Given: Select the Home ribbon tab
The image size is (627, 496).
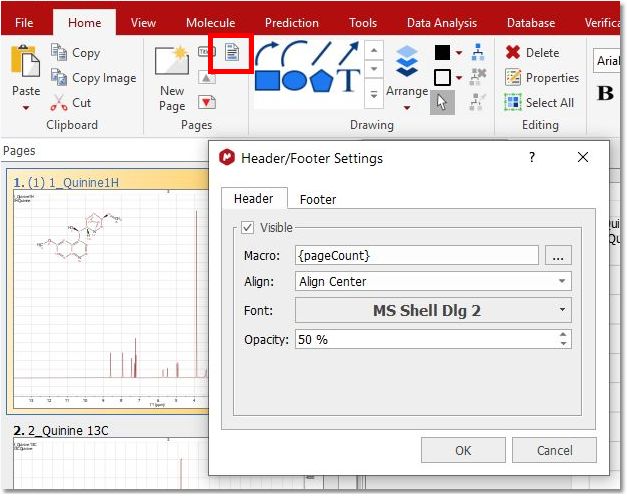Looking at the screenshot, I should (x=84, y=22).
